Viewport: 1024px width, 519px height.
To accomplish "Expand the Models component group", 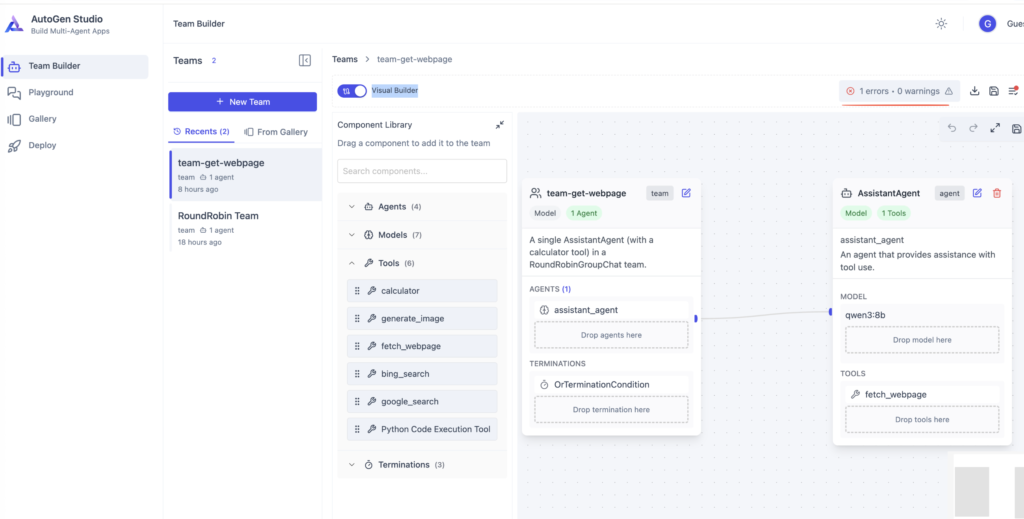I will pyautogui.click(x=422, y=235).
